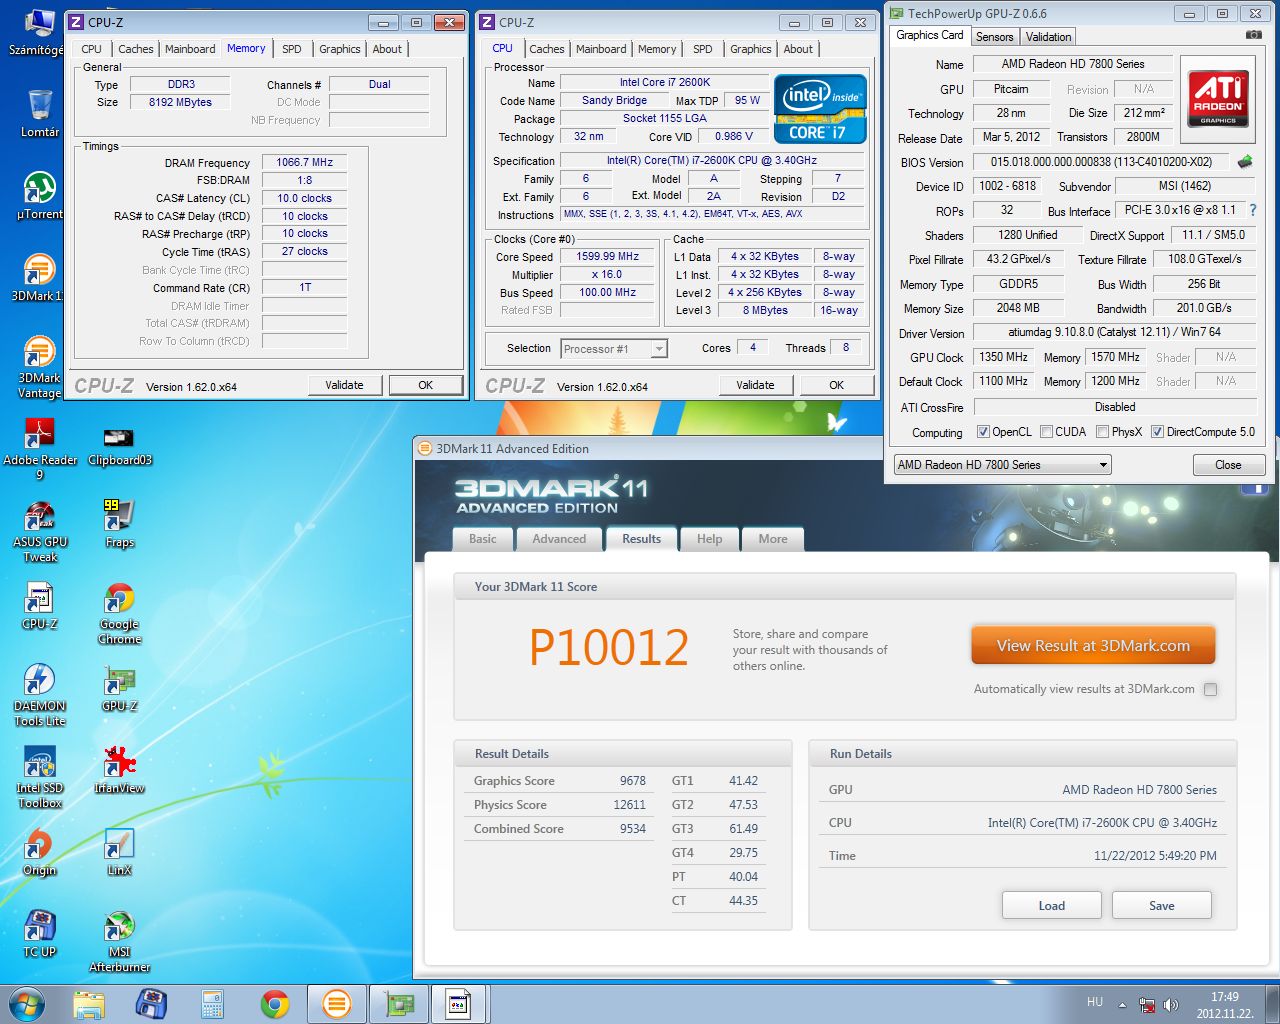Click OK in the CPU tab CPU-Z window

[836, 385]
